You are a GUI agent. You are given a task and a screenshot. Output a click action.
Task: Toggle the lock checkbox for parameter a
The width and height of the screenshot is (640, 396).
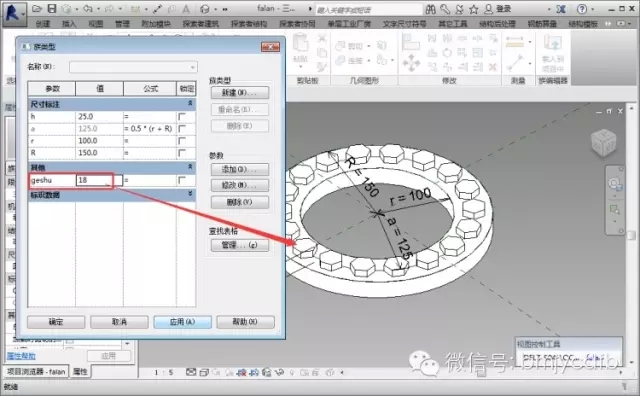pos(182,129)
